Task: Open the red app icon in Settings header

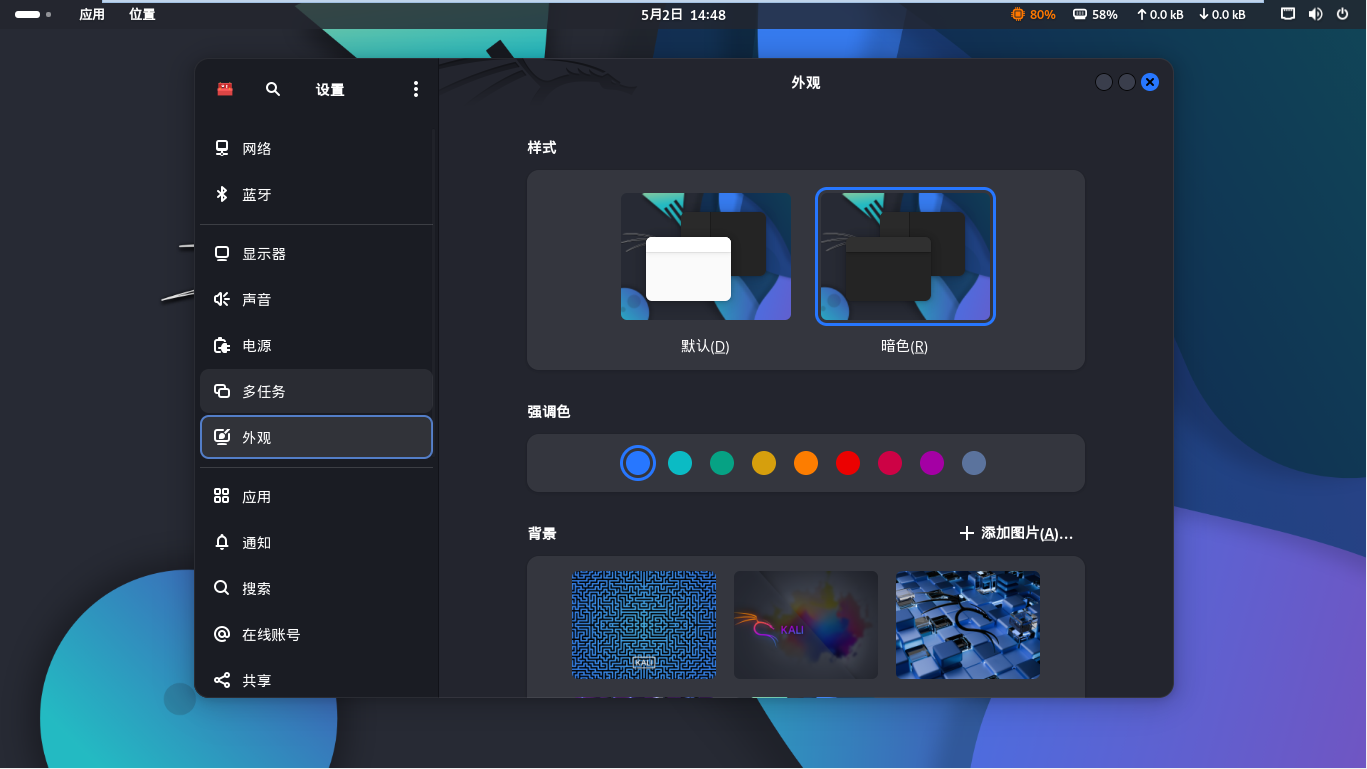Action: (225, 89)
